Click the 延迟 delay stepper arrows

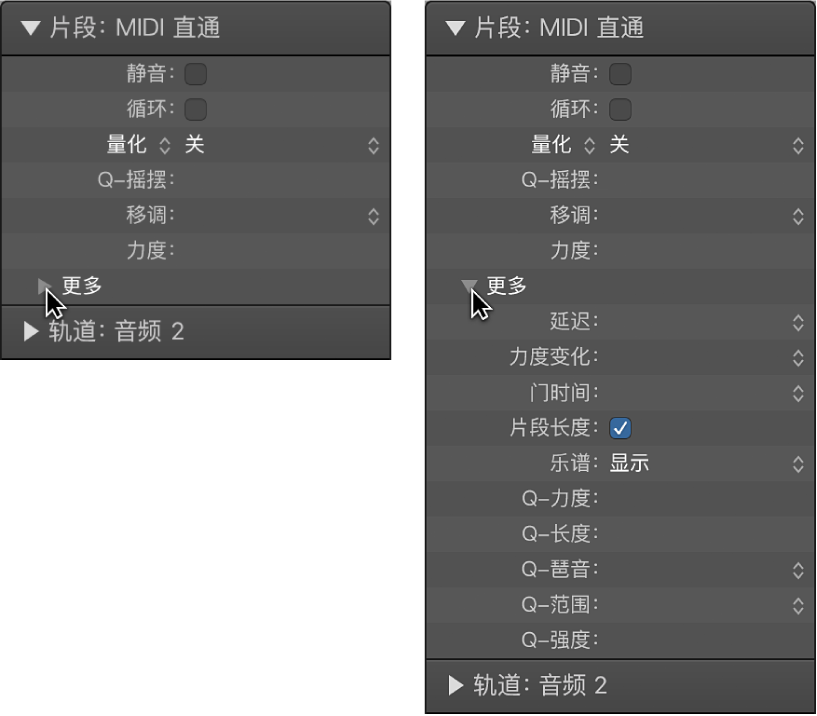click(798, 323)
